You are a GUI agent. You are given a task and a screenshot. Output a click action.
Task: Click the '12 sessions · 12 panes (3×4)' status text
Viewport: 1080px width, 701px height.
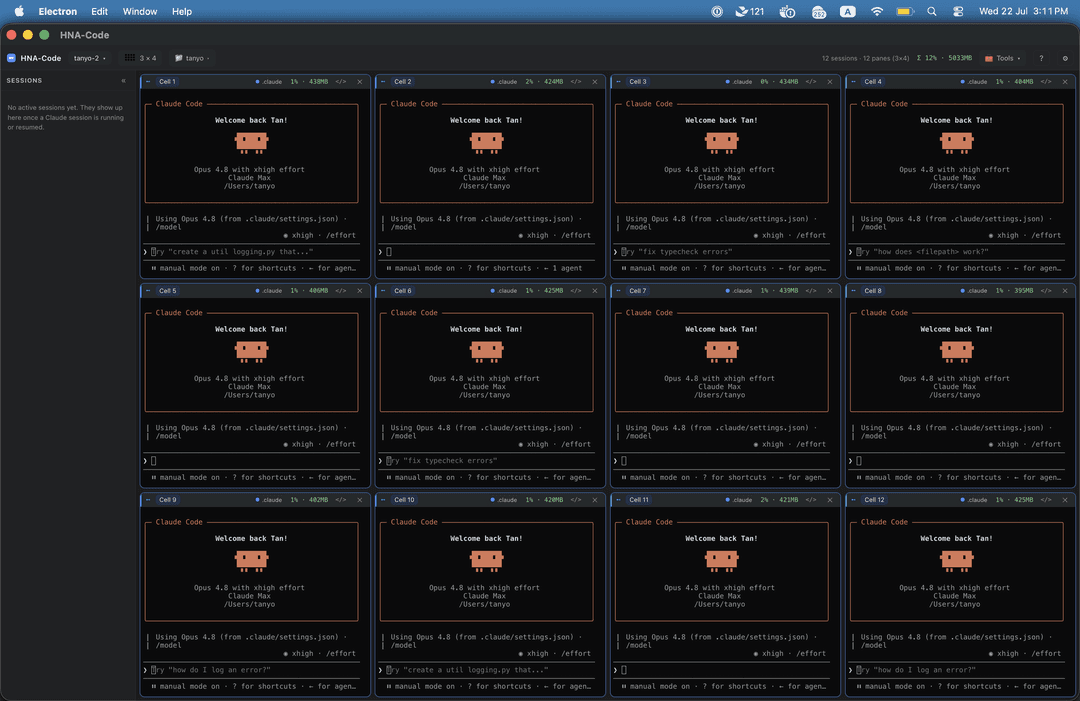pos(865,59)
